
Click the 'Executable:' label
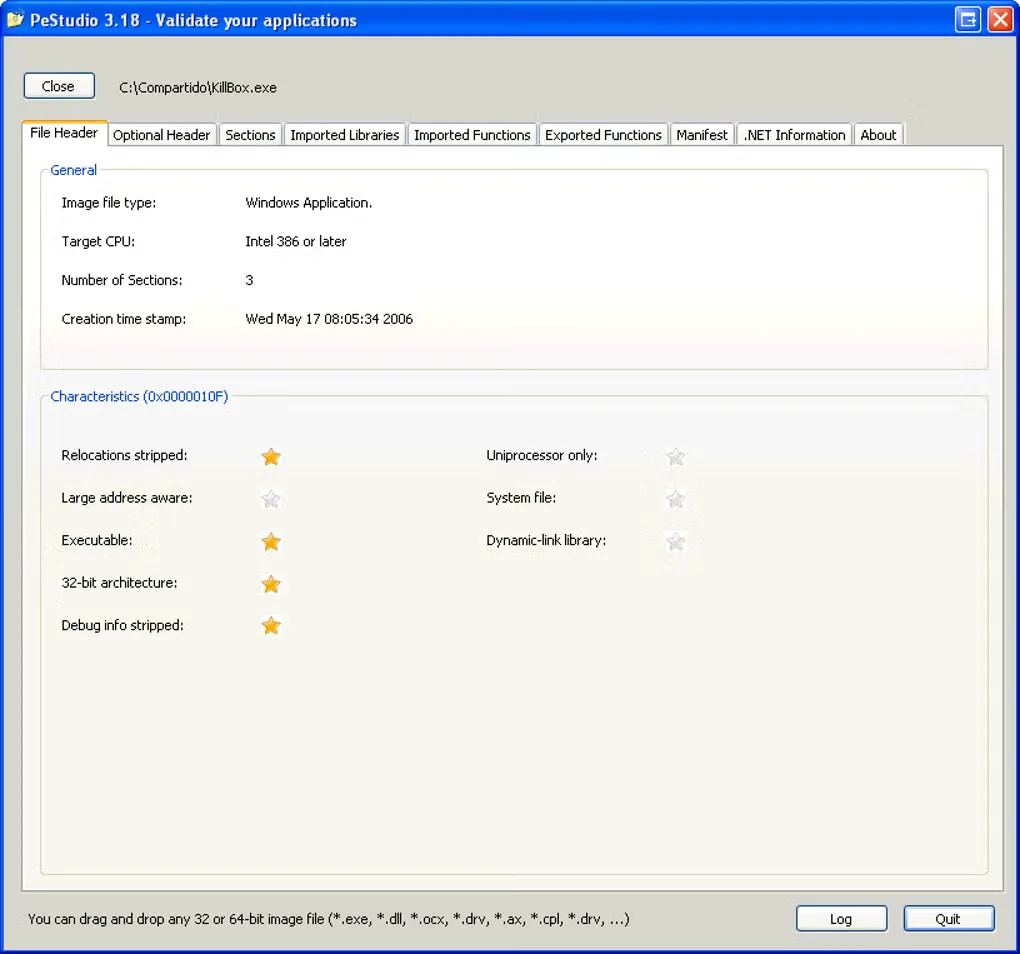tap(97, 540)
